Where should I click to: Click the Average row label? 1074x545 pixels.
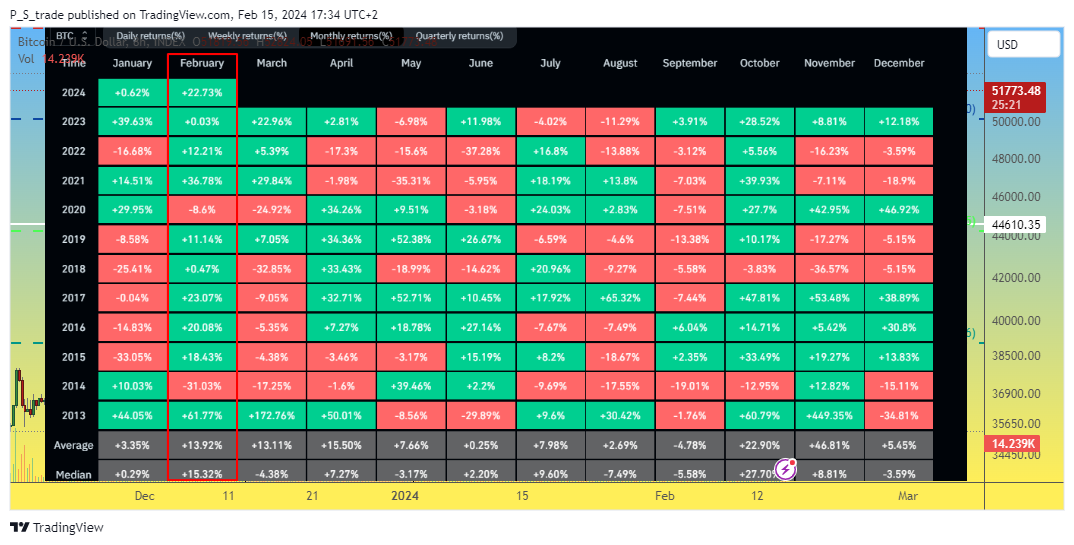point(73,445)
